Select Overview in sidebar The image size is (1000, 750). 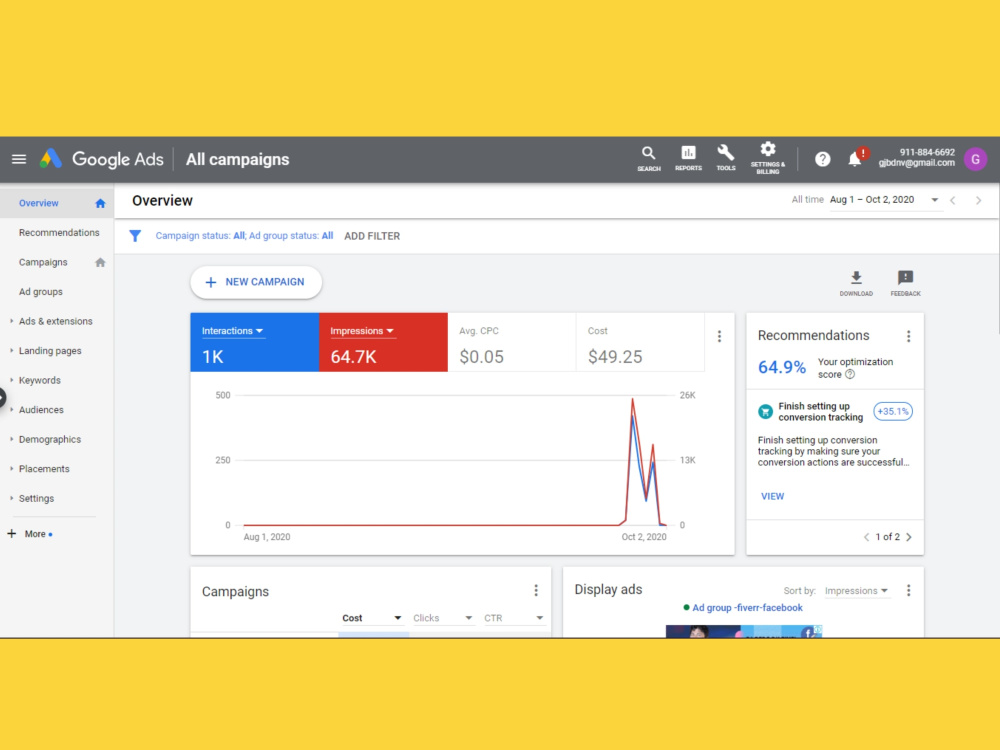[x=39, y=203]
